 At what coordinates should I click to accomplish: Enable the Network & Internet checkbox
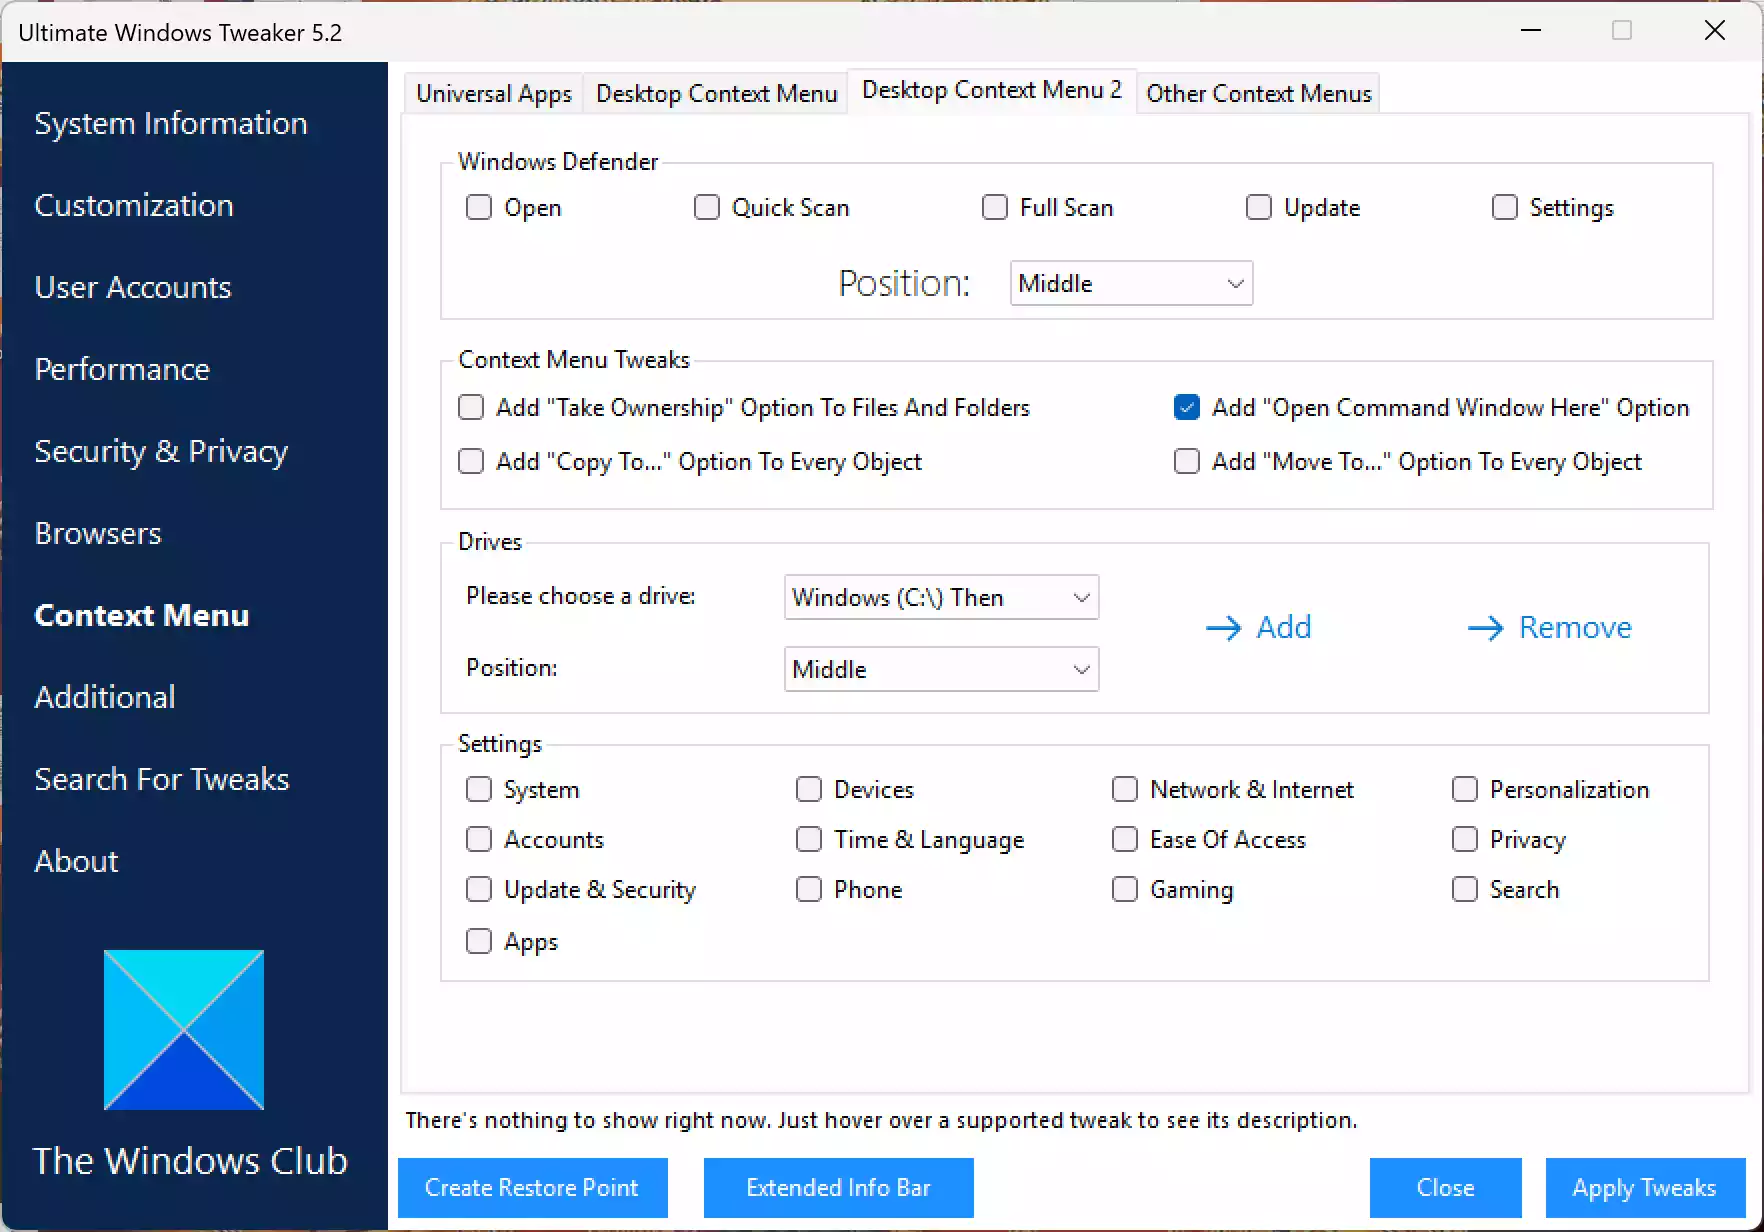click(x=1125, y=789)
